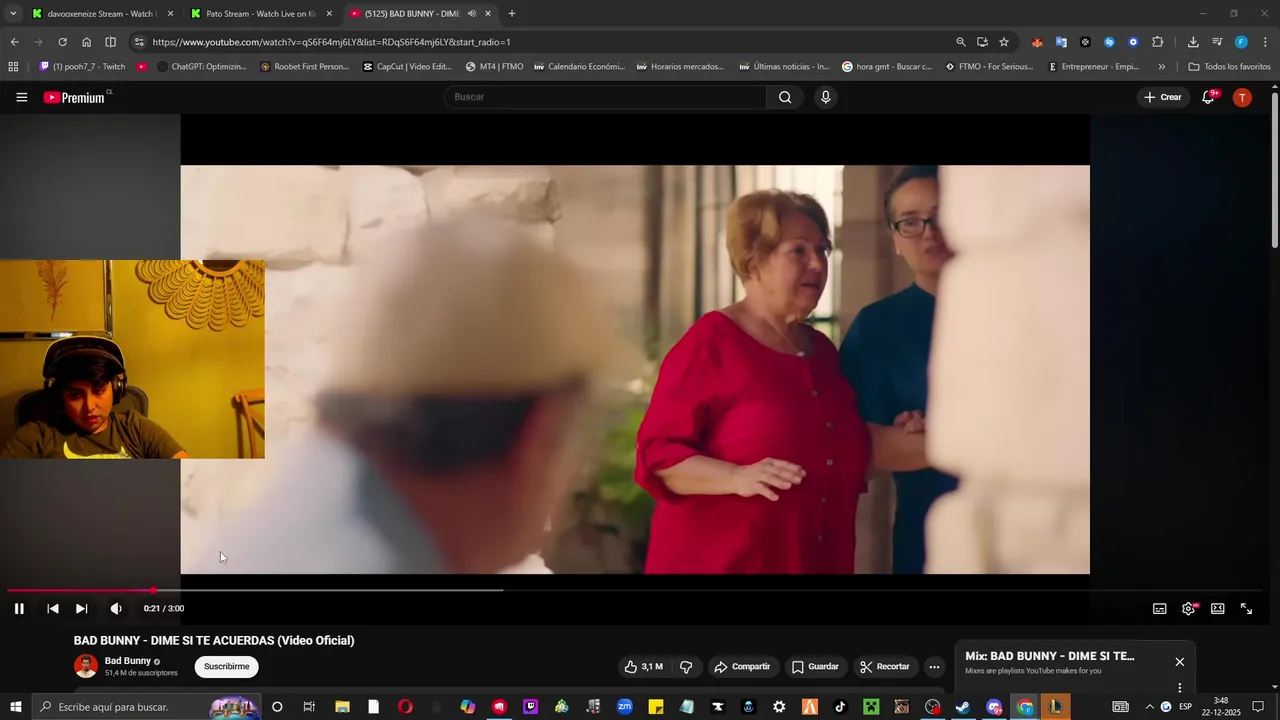
Task: Open the browser downloads icon
Action: (x=1193, y=42)
